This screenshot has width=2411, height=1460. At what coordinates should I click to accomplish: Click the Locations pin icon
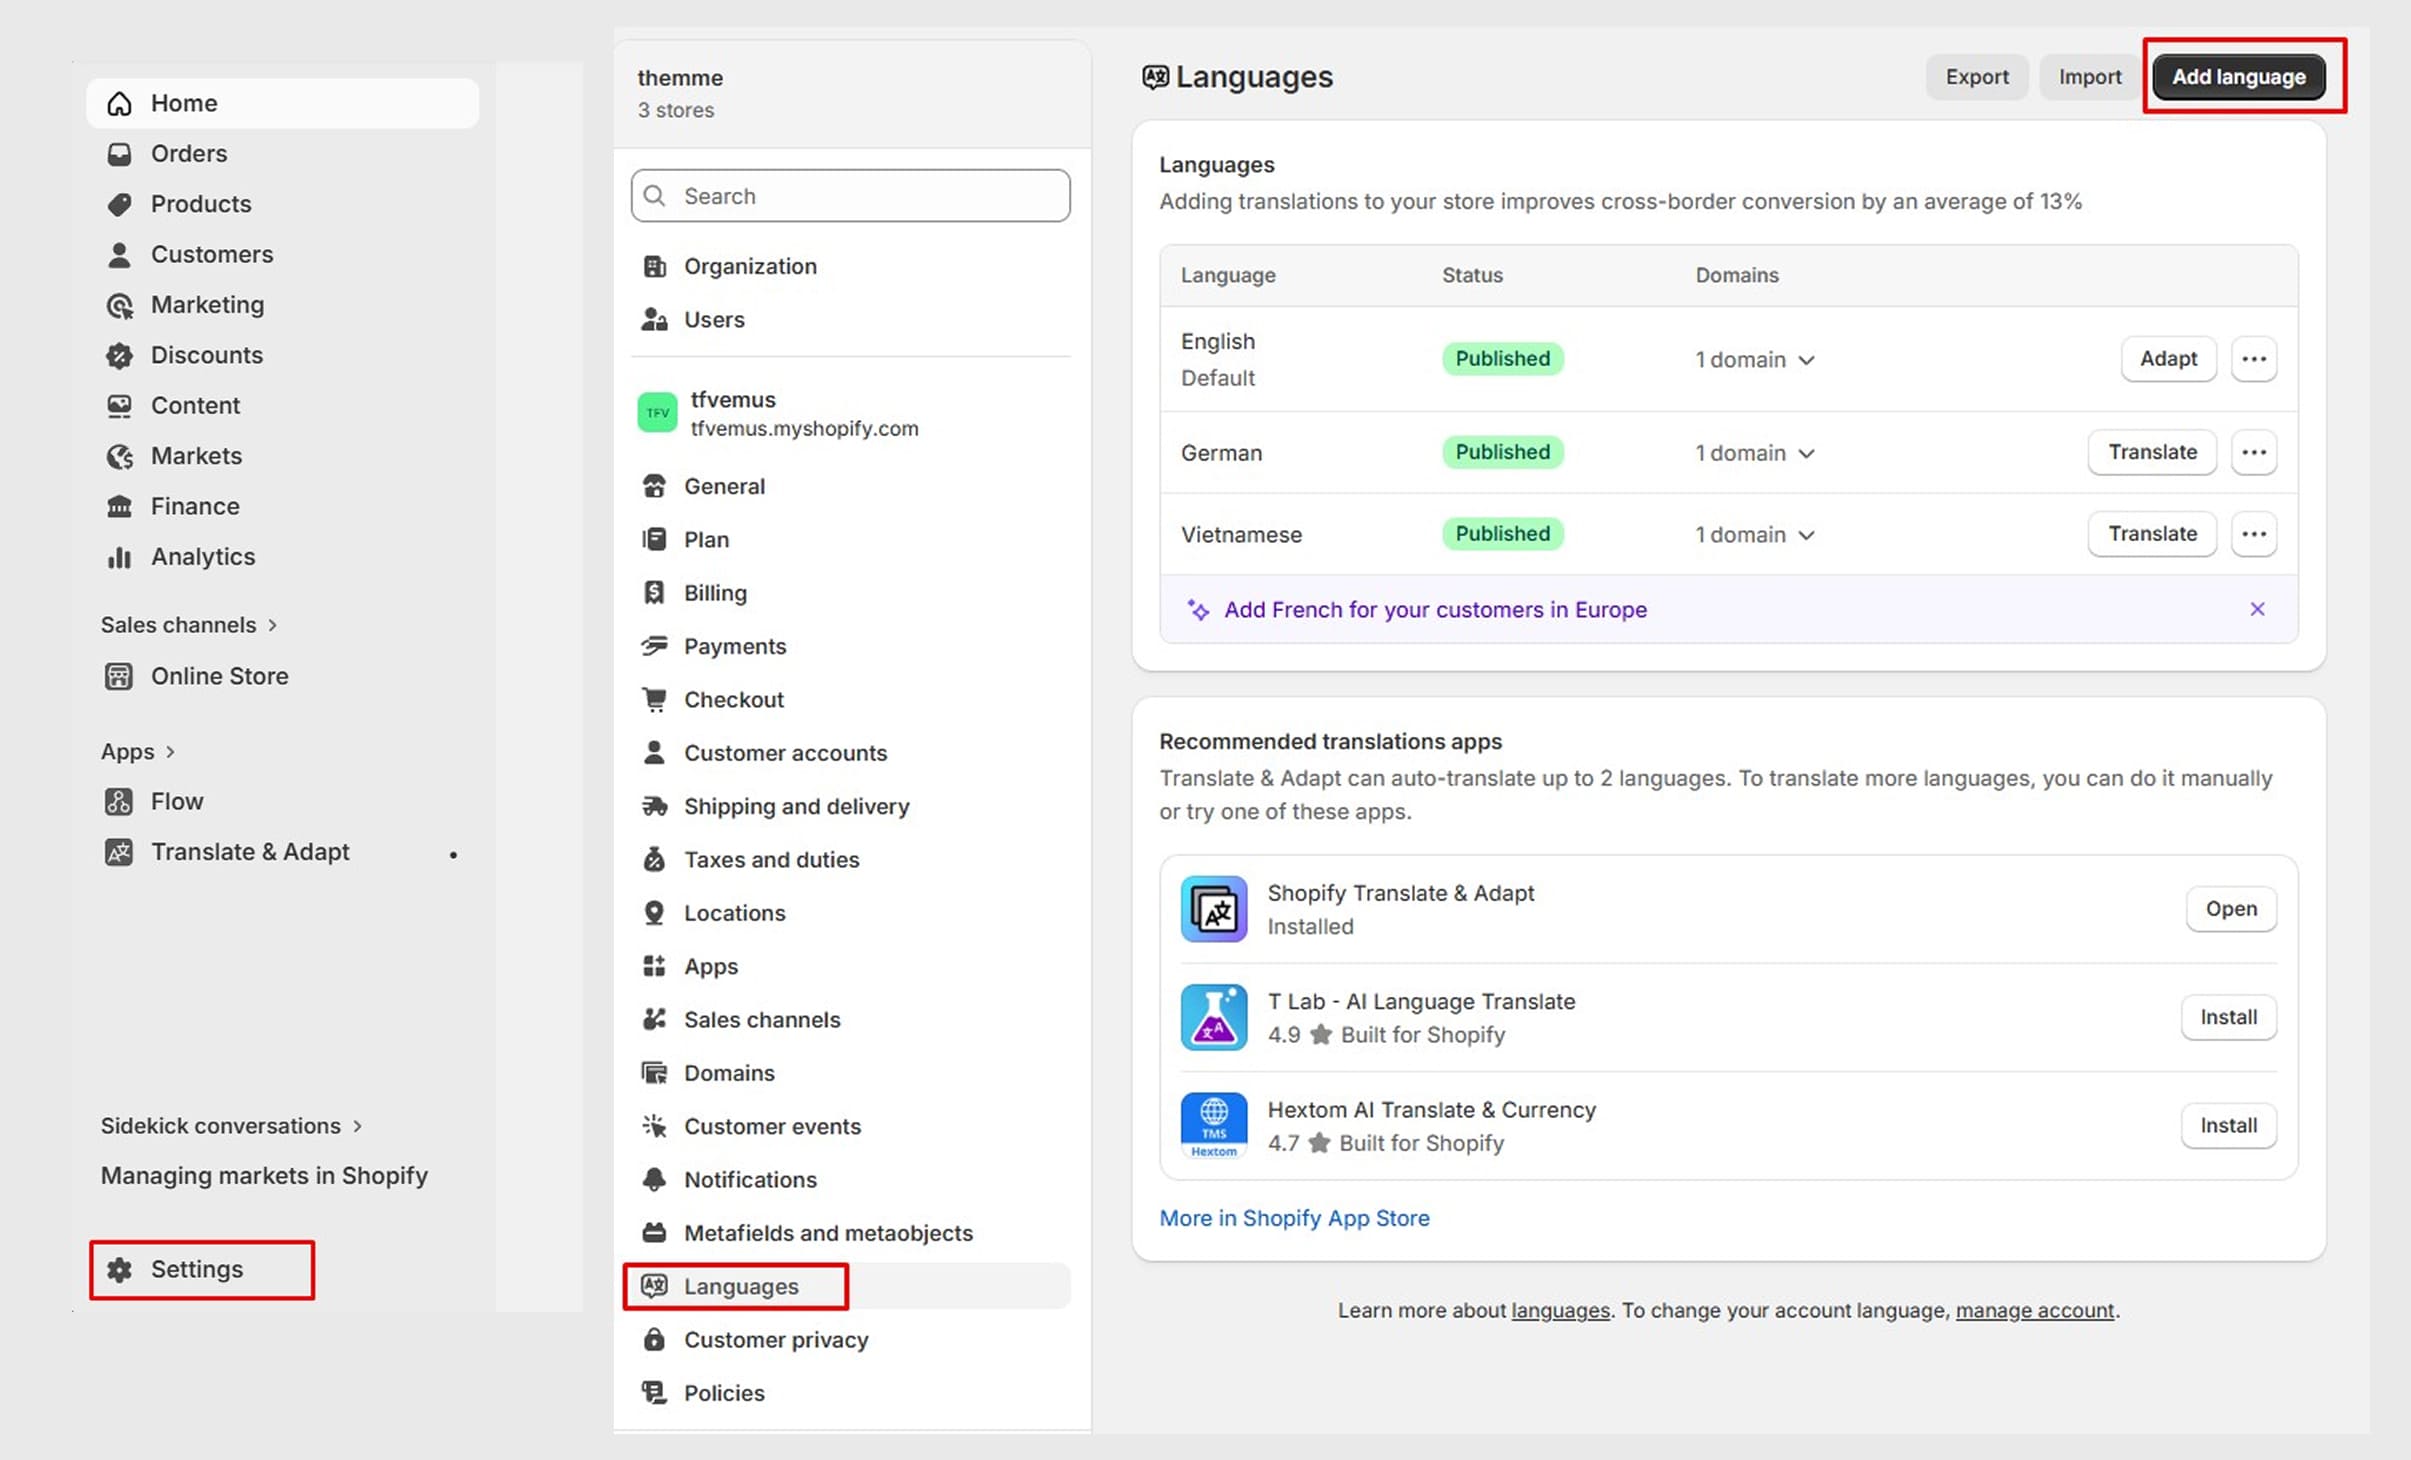654,912
